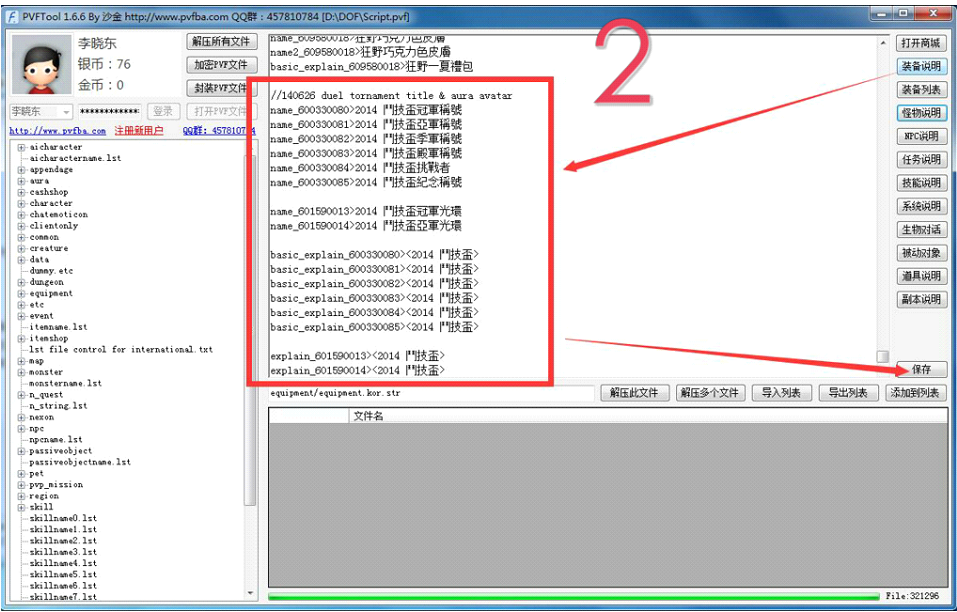Click the password input field

(109, 112)
